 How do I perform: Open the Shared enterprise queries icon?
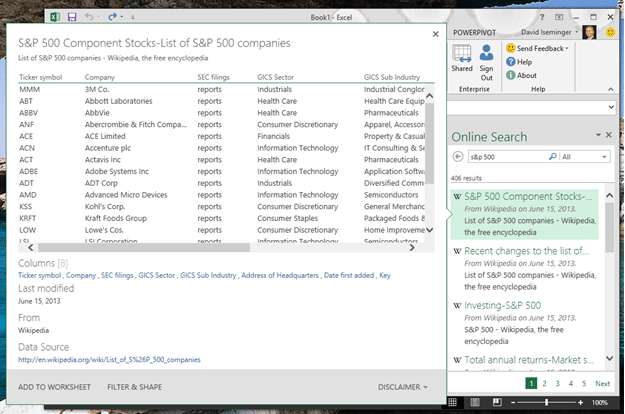[x=462, y=58]
